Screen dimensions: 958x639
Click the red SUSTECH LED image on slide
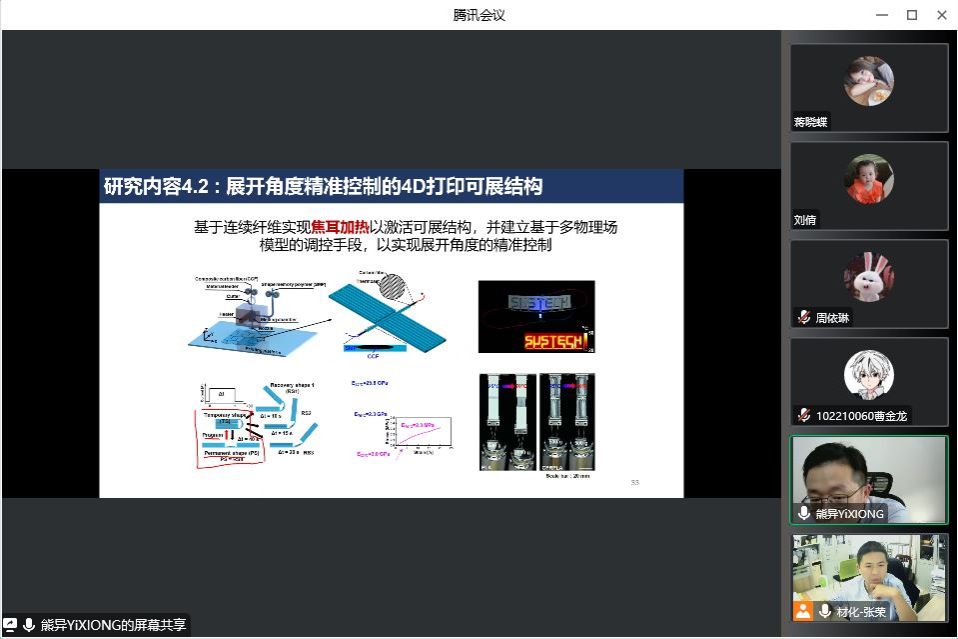point(536,316)
